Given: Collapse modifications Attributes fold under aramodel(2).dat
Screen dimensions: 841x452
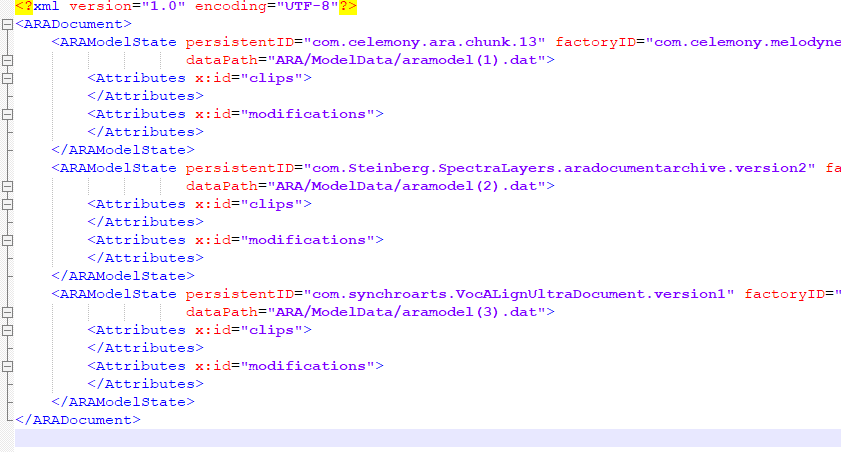Looking at the screenshot, I should (x=8, y=240).
